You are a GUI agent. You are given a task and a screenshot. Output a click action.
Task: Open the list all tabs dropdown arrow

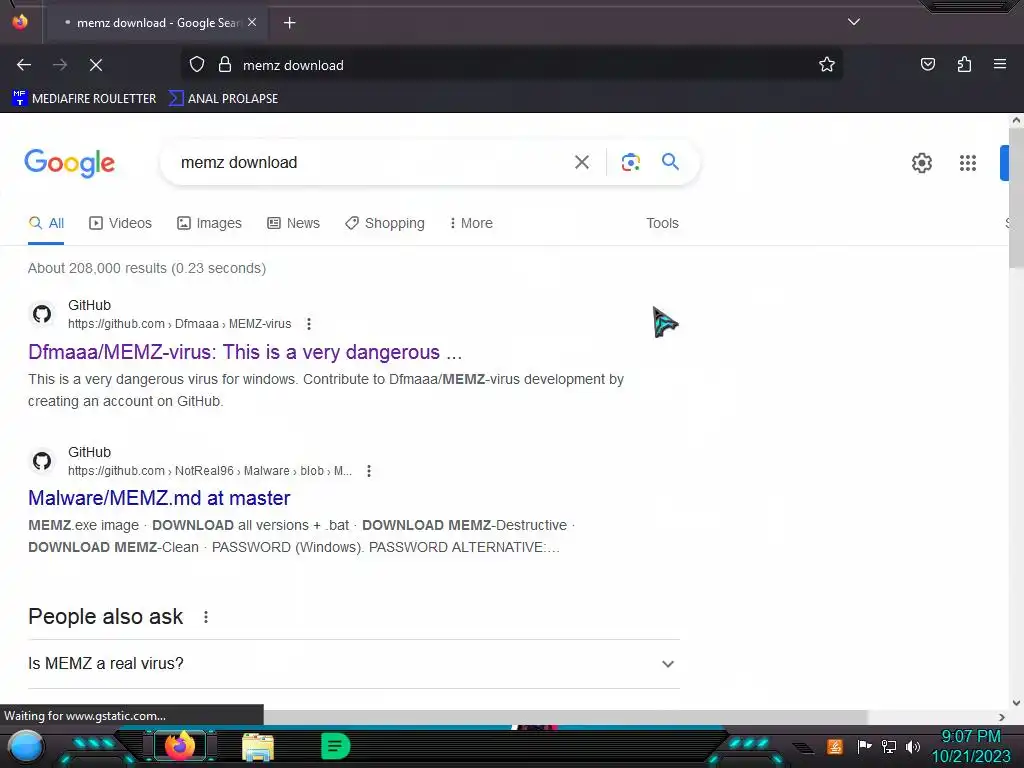click(x=854, y=22)
